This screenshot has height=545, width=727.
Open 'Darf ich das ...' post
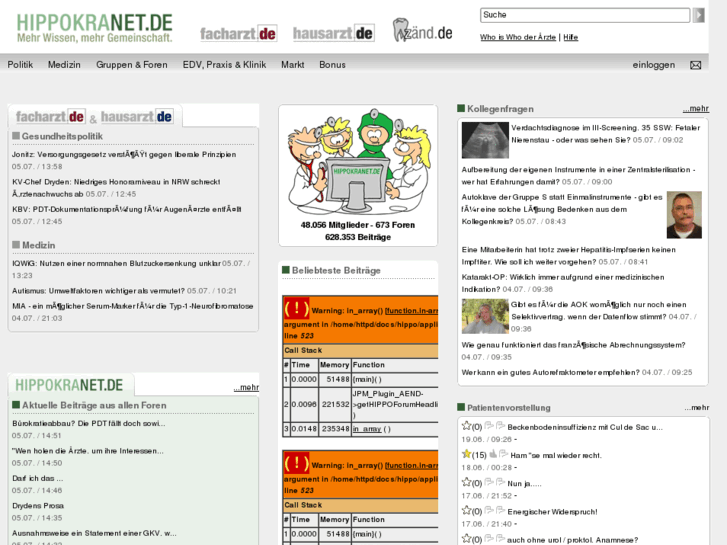[x=38, y=478]
